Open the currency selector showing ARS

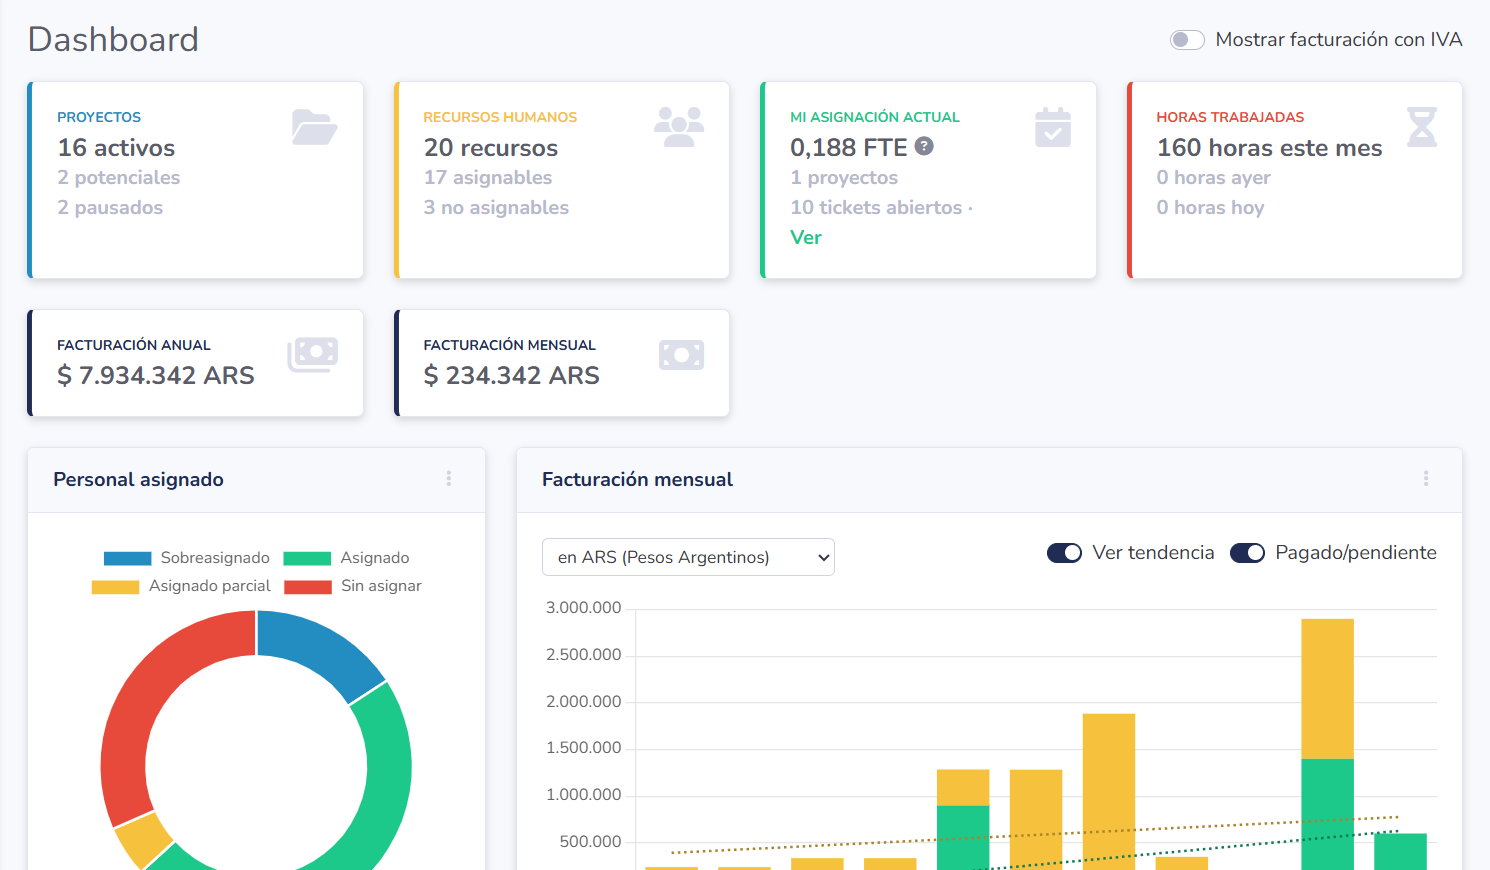tap(688, 557)
